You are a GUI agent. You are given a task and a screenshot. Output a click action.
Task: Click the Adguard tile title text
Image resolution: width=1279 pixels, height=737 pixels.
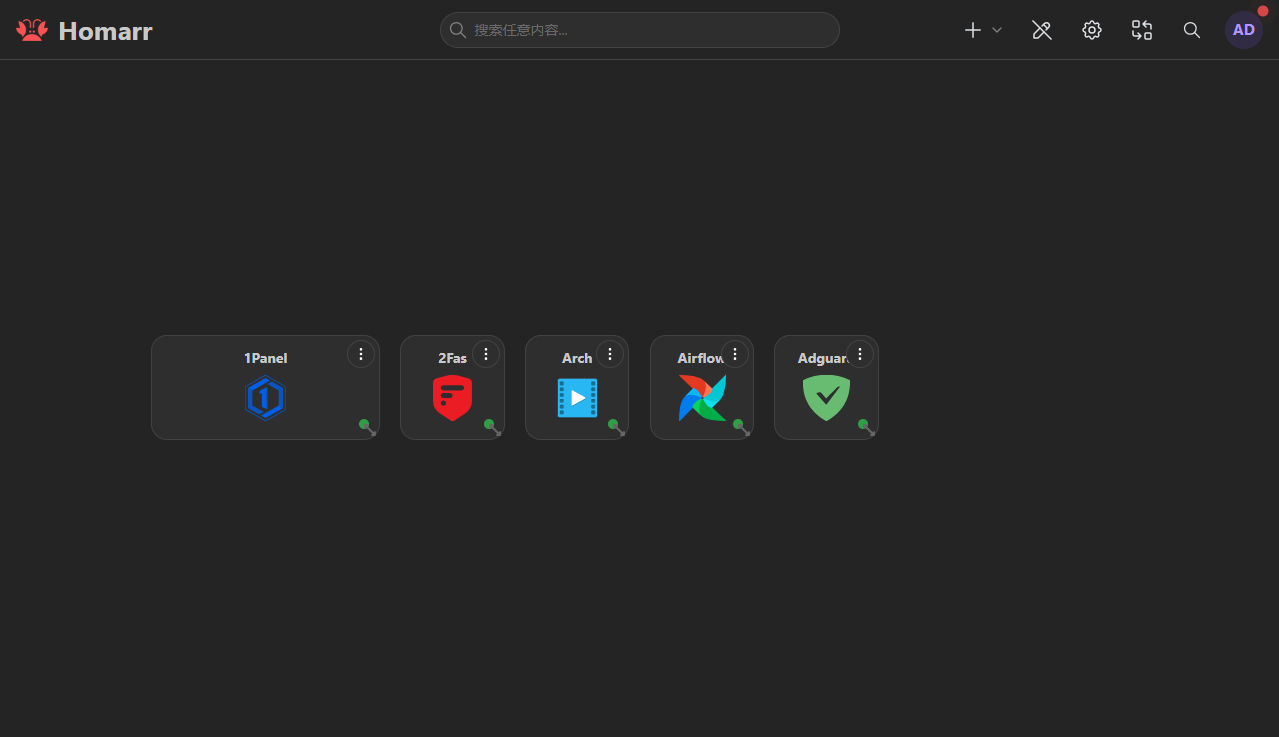(822, 358)
